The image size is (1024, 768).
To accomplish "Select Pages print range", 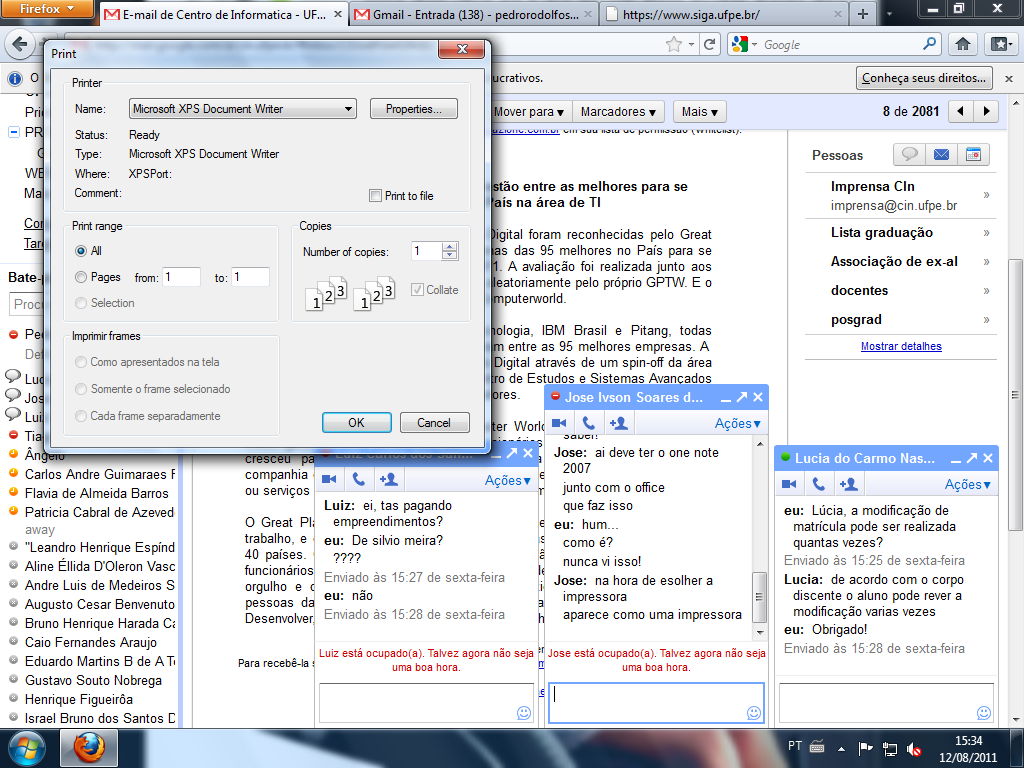I will click(81, 277).
